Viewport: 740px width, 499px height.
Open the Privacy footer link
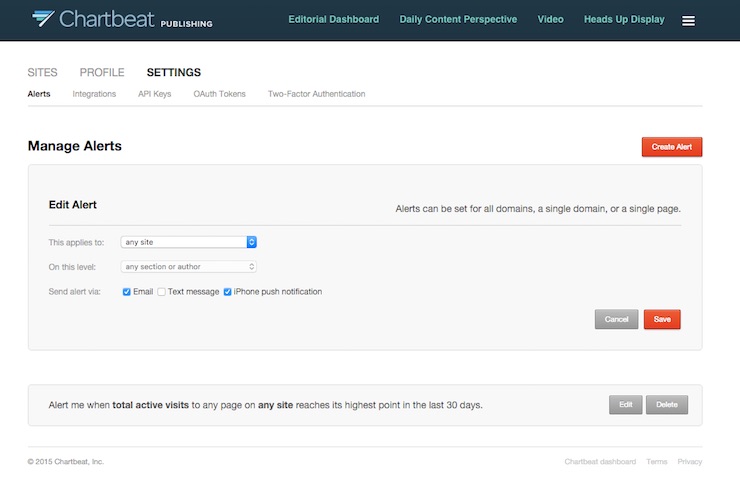click(690, 462)
